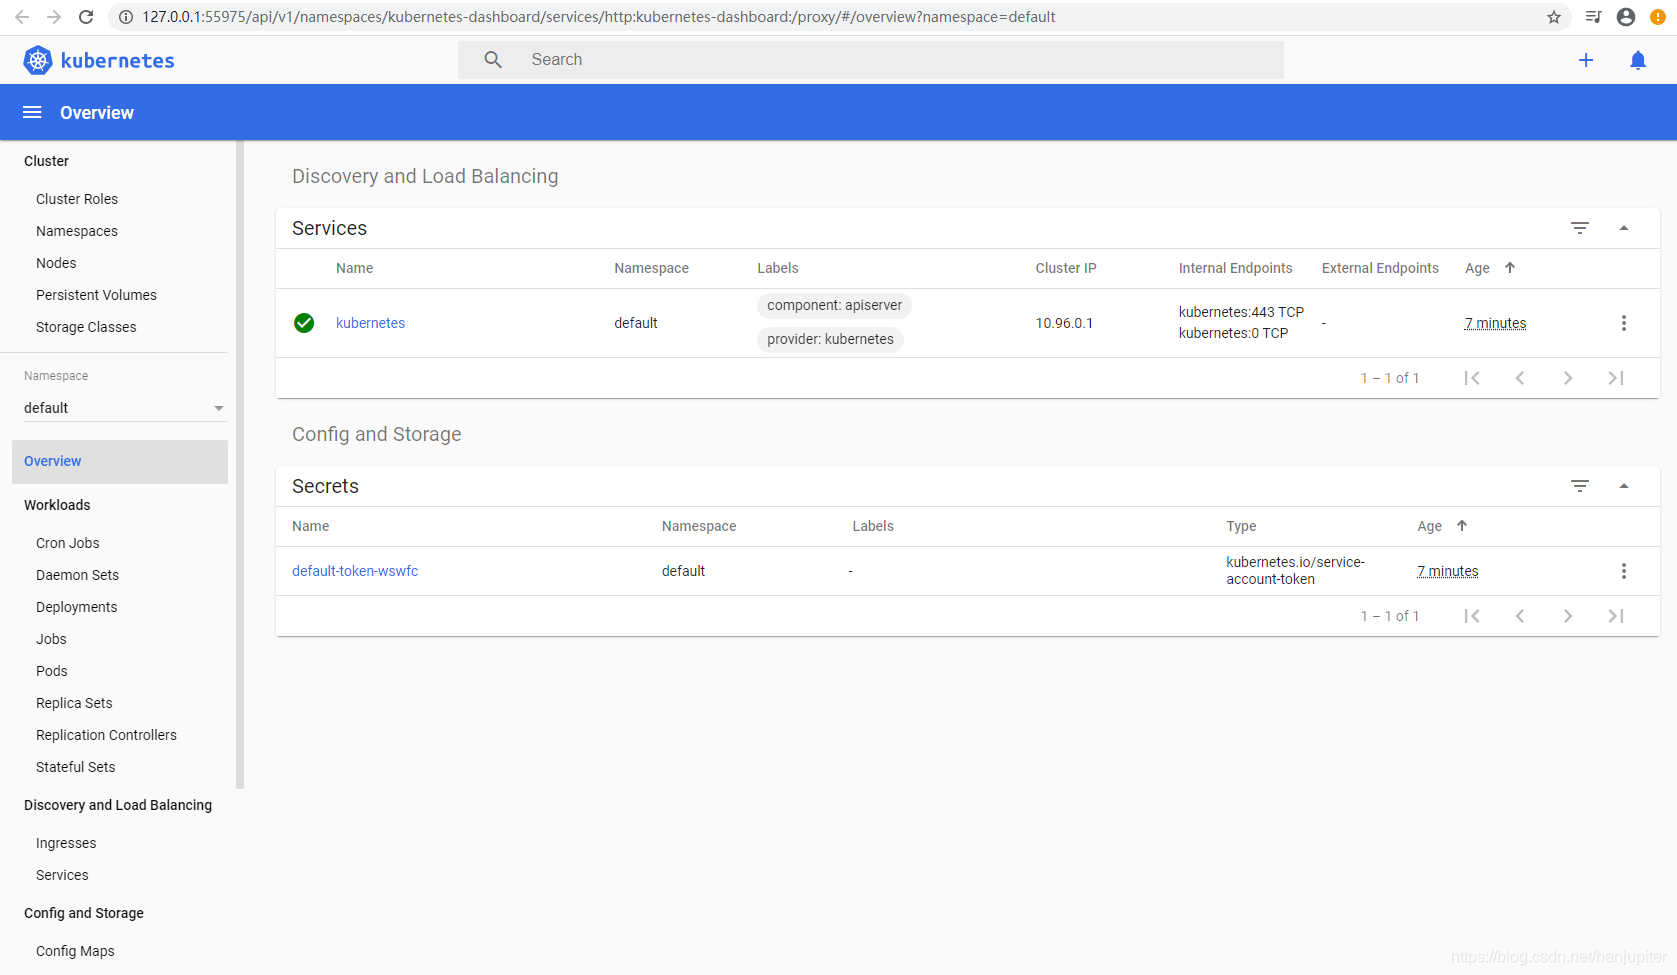
Task: Click the provider: kubernetes label chip
Action: point(830,339)
